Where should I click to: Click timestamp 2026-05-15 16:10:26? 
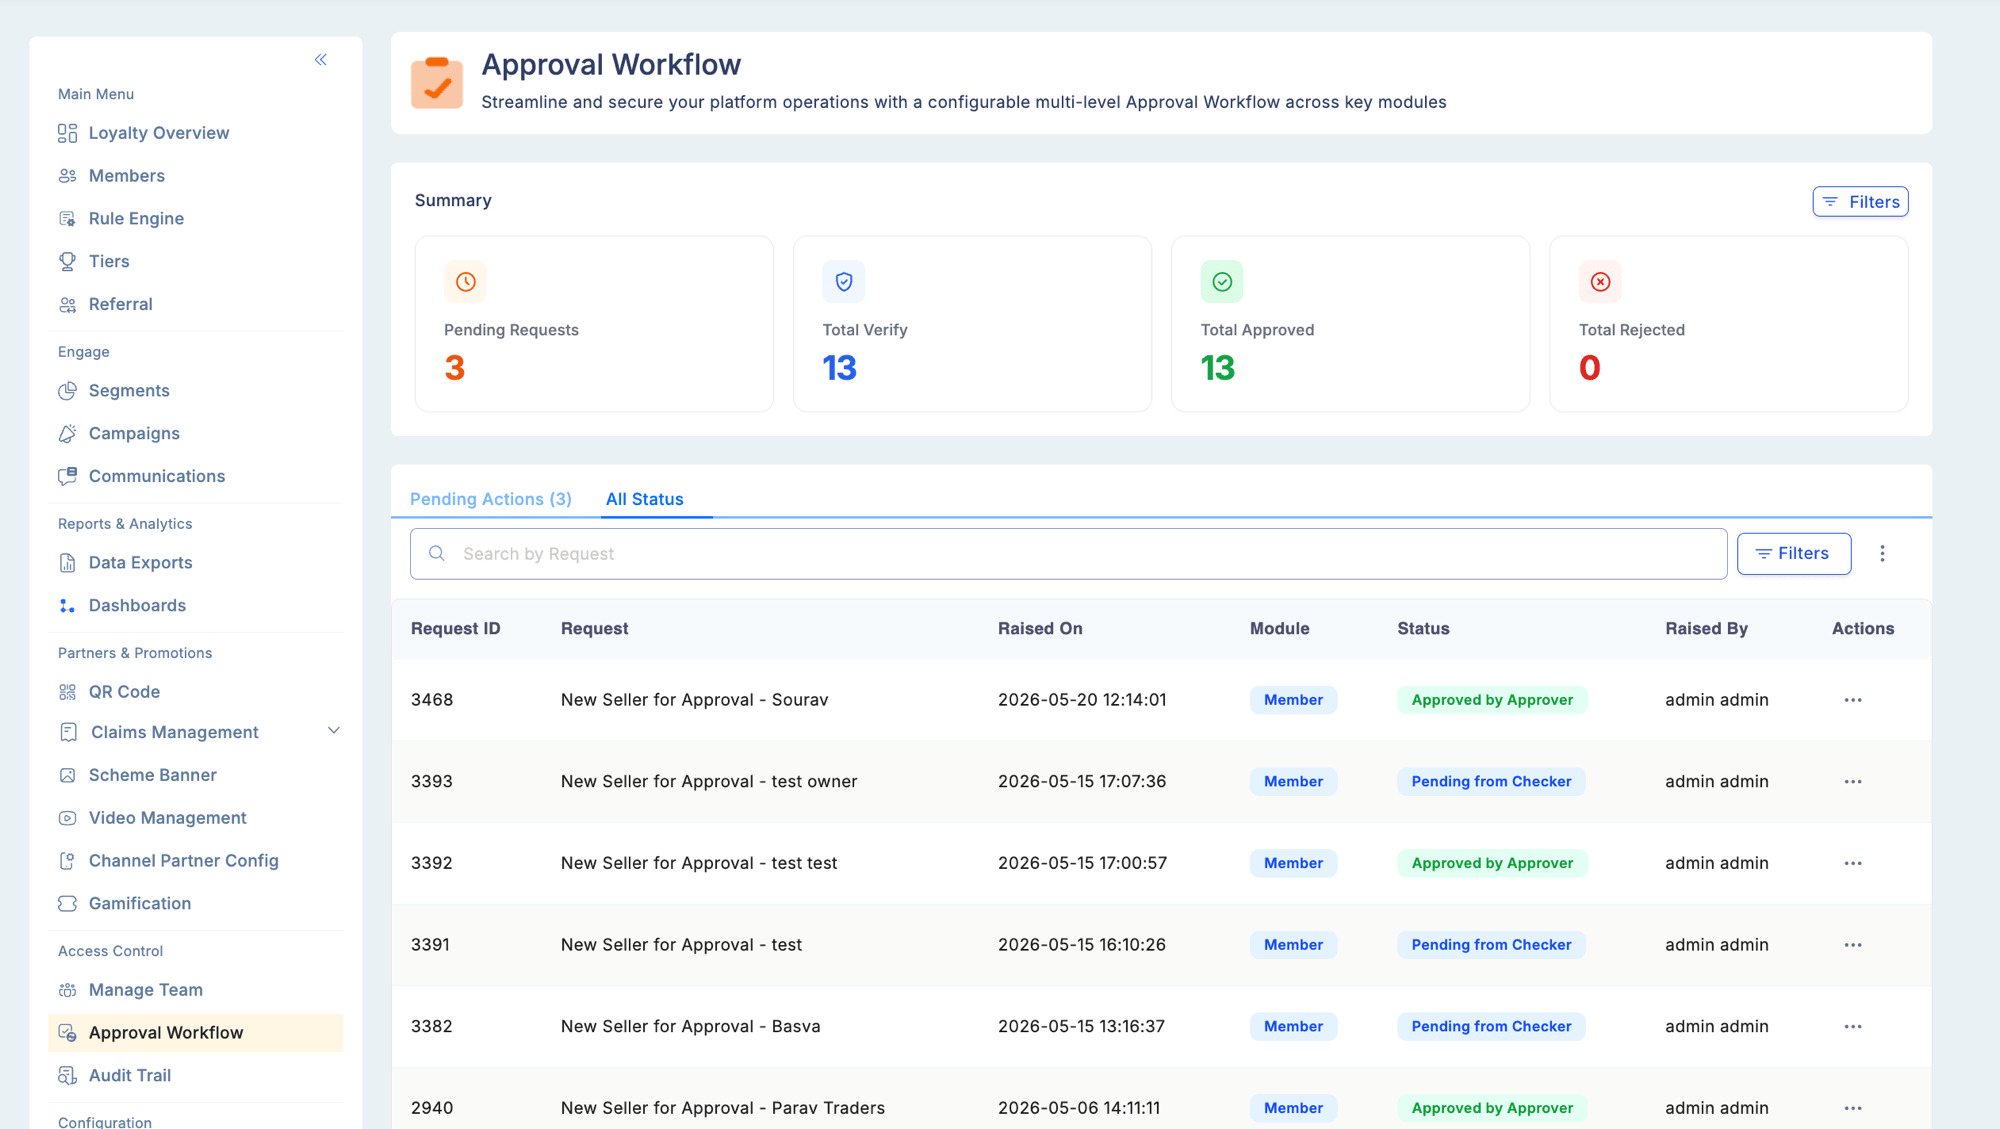1082,945
